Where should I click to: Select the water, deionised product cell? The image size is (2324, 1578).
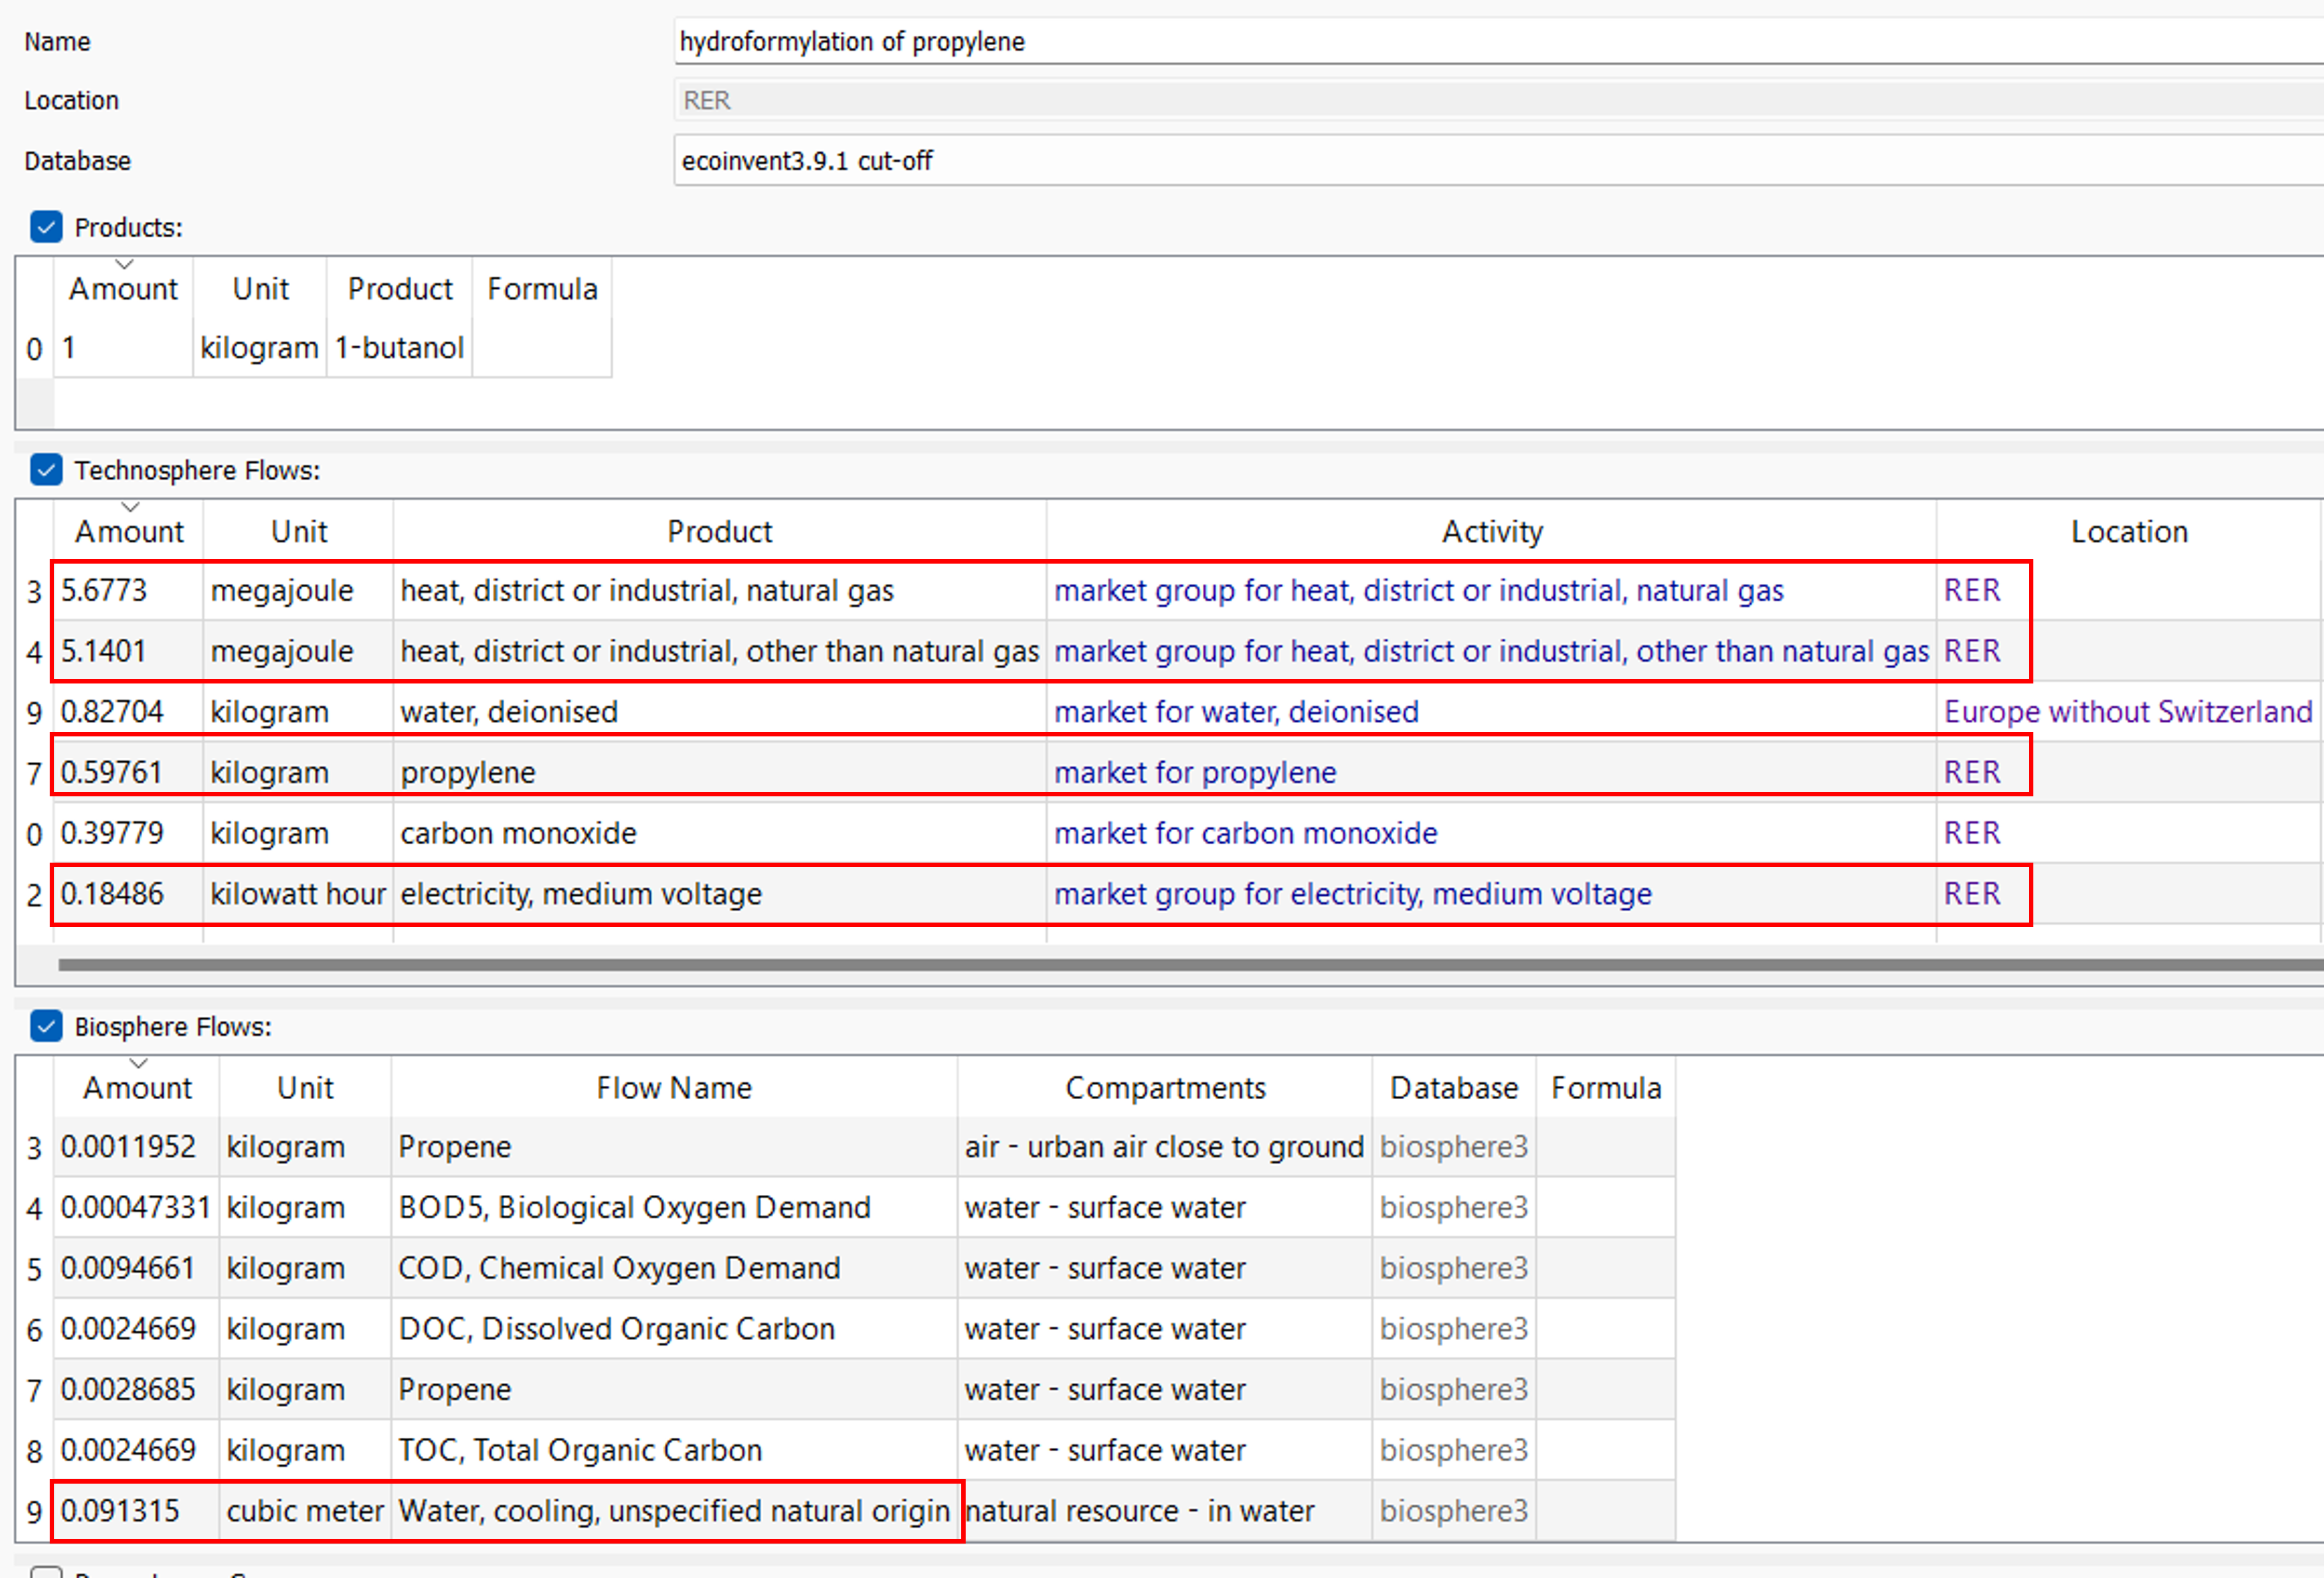(720, 712)
